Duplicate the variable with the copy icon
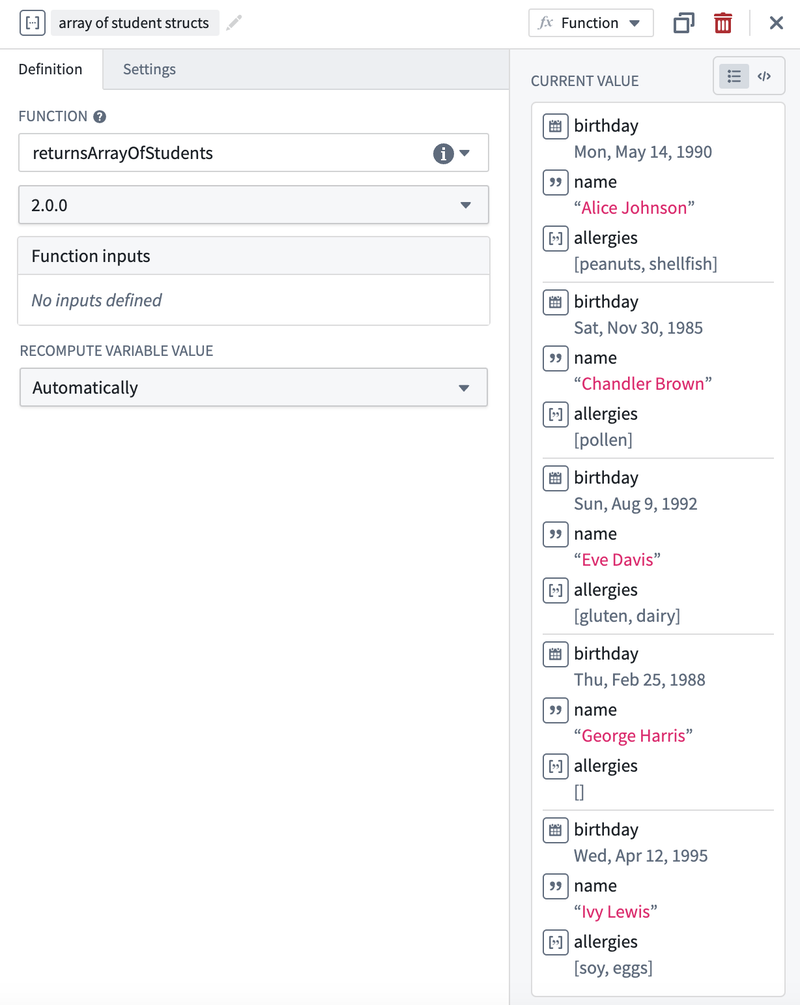Viewport: 800px width, 1005px height. [684, 23]
